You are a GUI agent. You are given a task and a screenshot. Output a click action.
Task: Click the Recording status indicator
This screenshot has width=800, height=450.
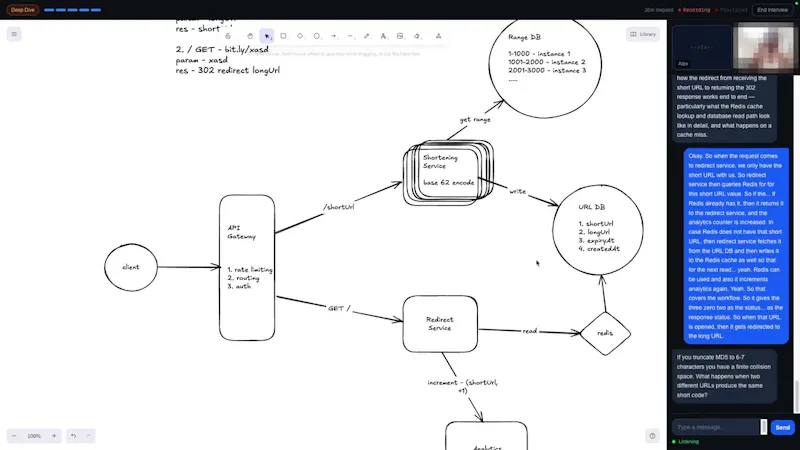[694, 10]
